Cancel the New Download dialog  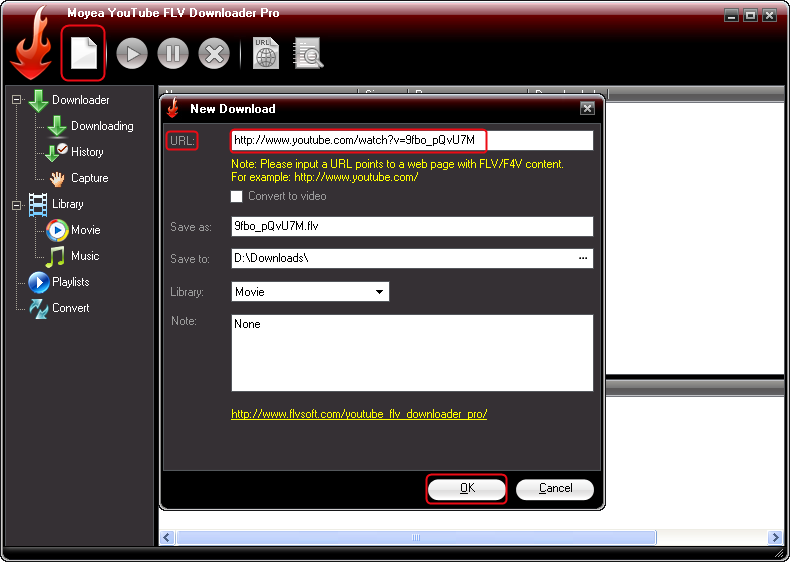pos(555,488)
